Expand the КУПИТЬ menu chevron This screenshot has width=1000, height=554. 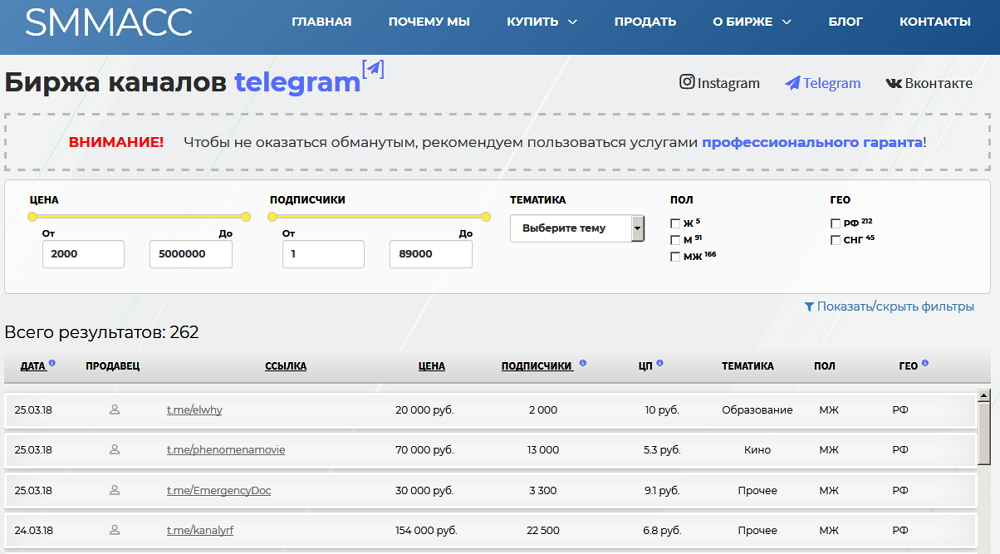pos(572,22)
